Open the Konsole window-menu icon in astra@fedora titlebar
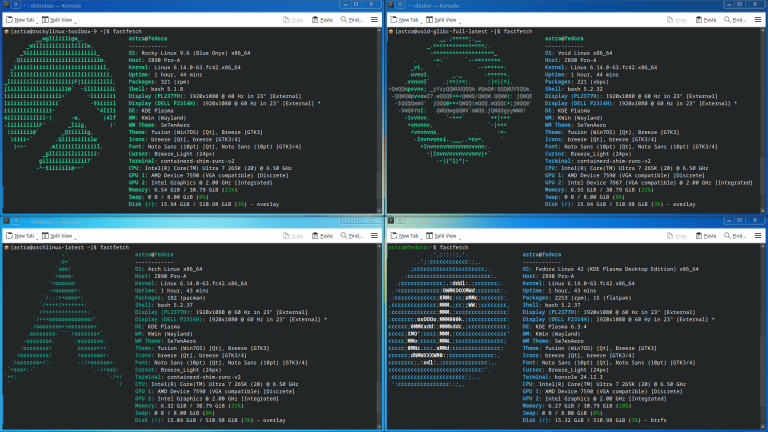Screen dimensions: 768x432 point(390,221)
